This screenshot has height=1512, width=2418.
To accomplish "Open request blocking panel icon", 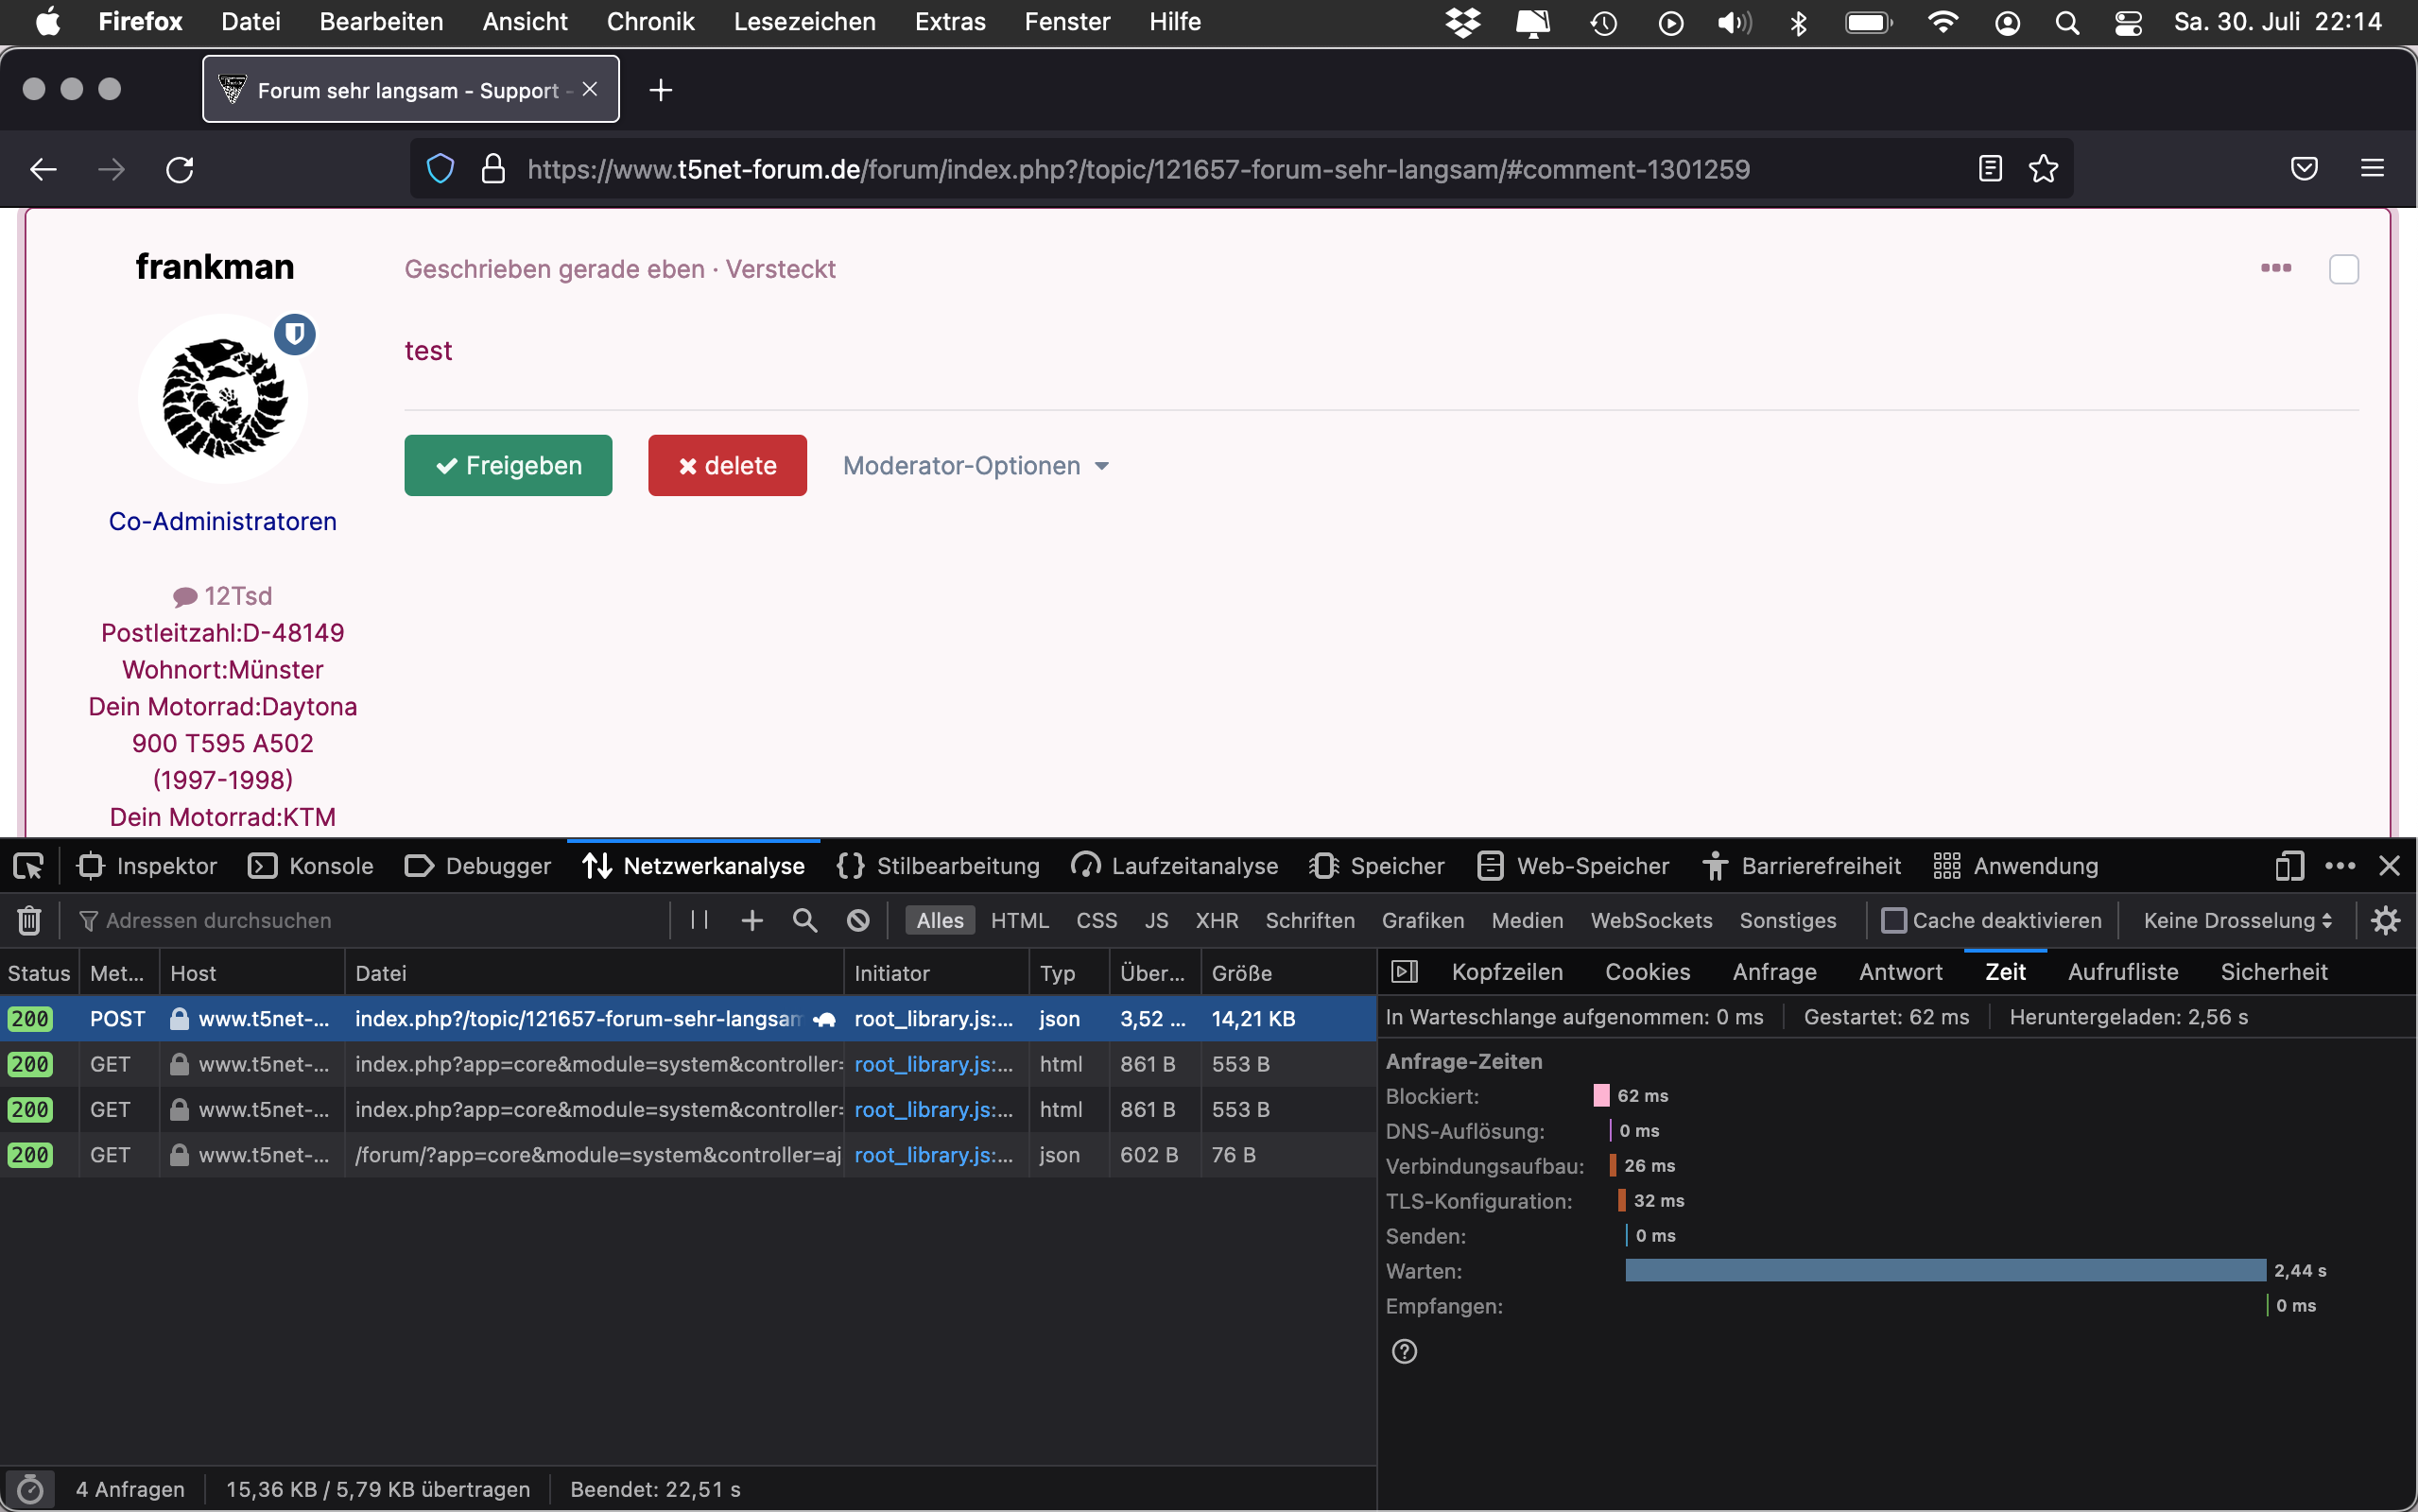I will (858, 920).
